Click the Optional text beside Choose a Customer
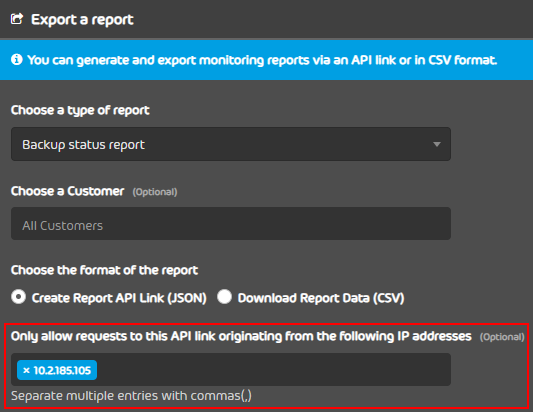 pyautogui.click(x=155, y=192)
